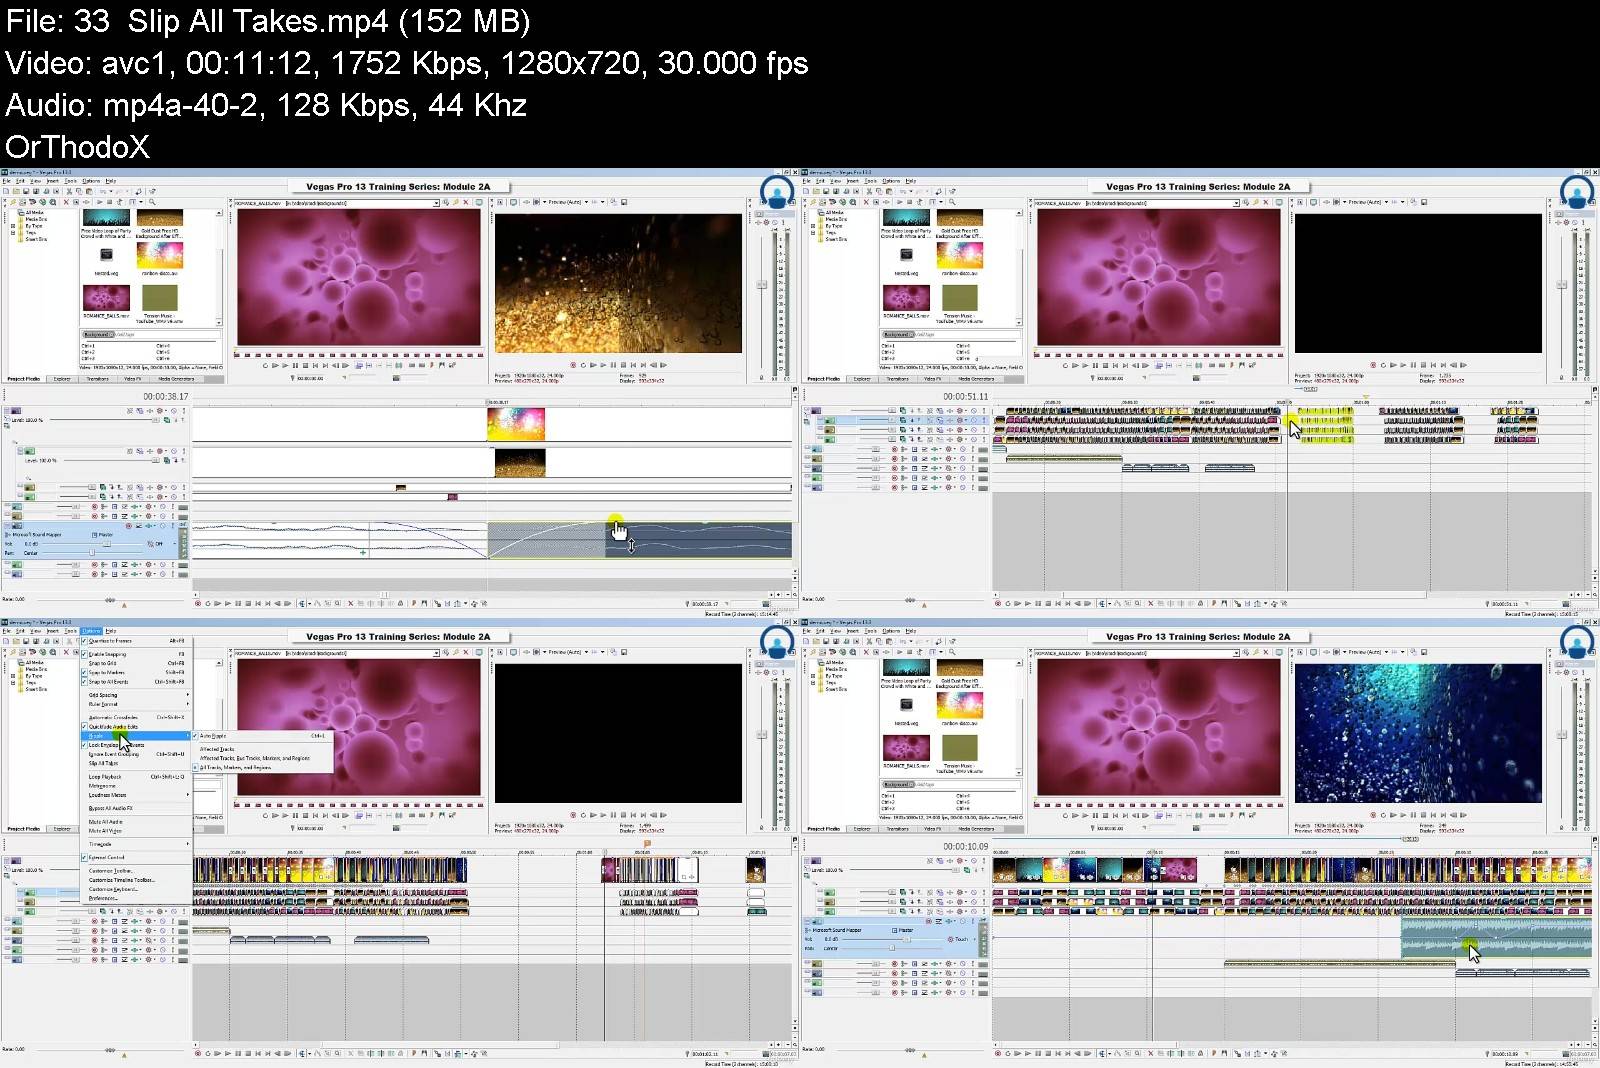Open Media Generators tab in gold-dust preview frame

pyautogui.click(x=176, y=379)
